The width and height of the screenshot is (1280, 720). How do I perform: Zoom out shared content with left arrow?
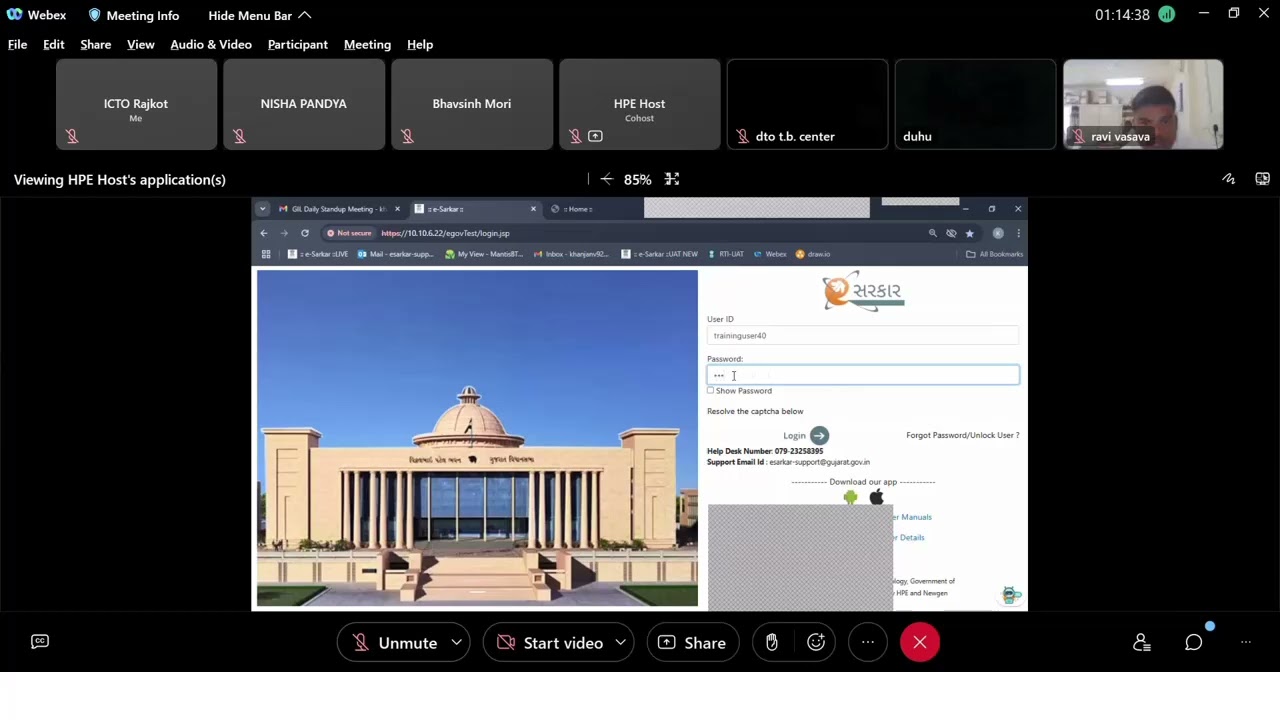606,179
